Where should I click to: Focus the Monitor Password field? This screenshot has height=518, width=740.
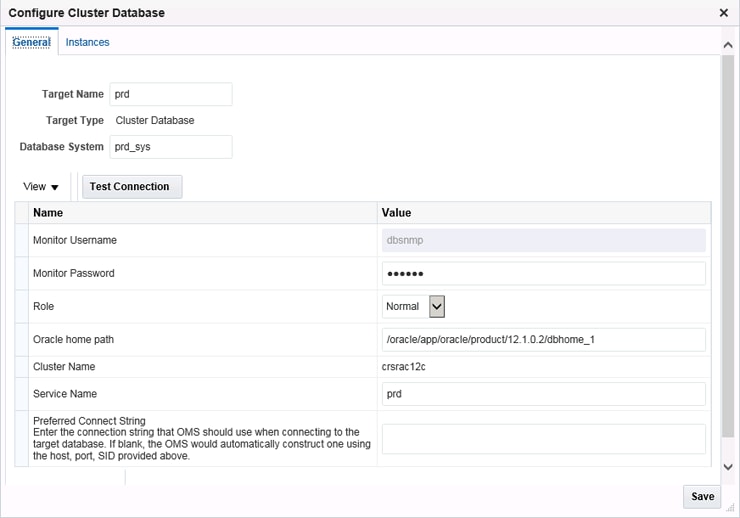543,273
